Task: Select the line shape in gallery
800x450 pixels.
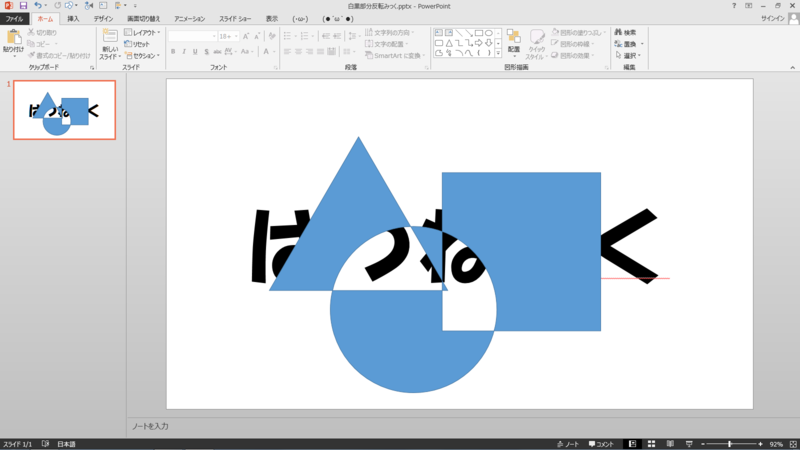Action: click(459, 33)
